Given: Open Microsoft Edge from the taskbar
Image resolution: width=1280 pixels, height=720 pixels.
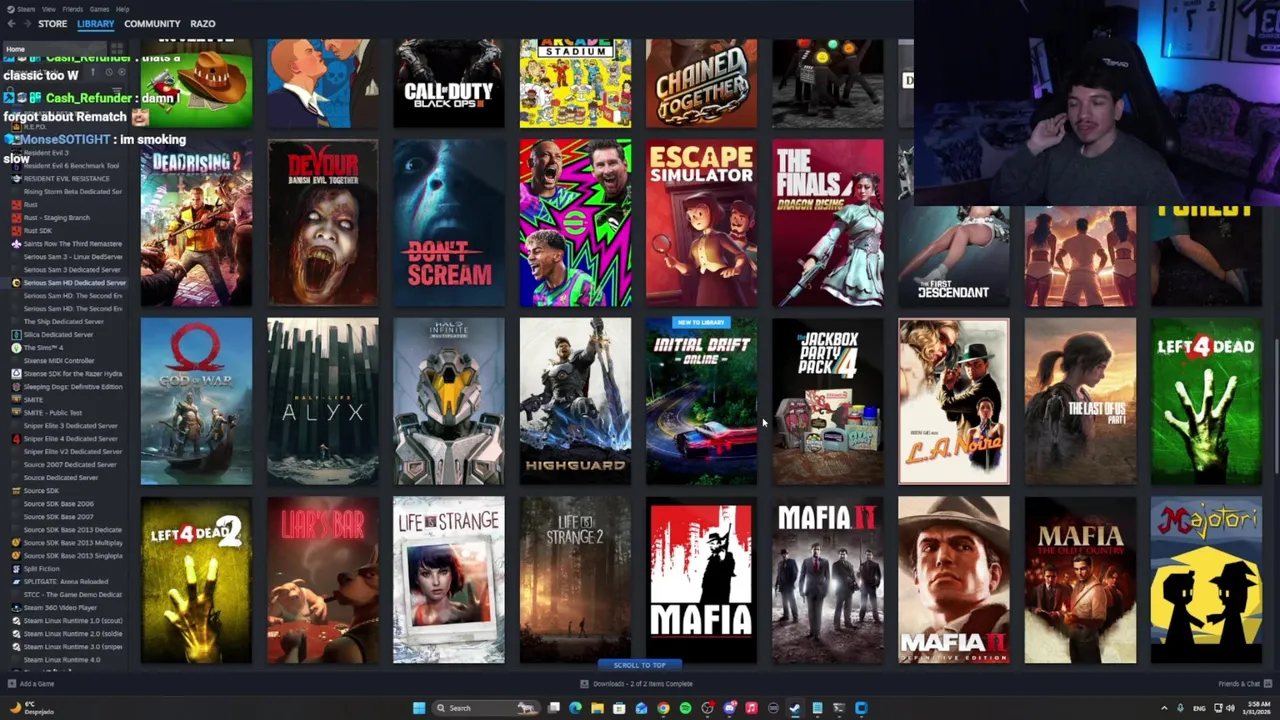Looking at the screenshot, I should click(x=575, y=708).
